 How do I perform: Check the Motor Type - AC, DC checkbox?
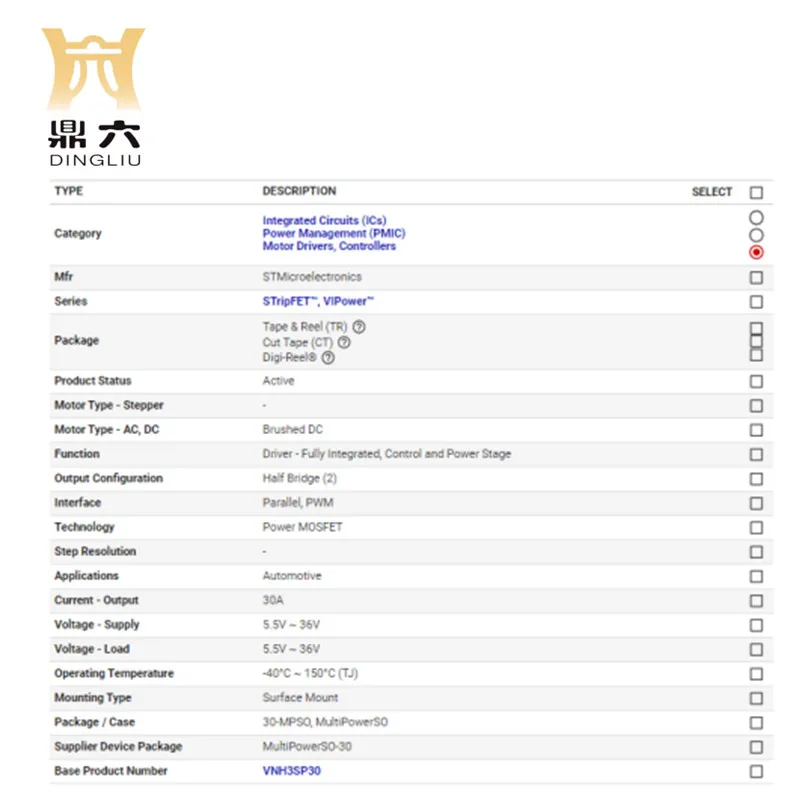click(756, 430)
